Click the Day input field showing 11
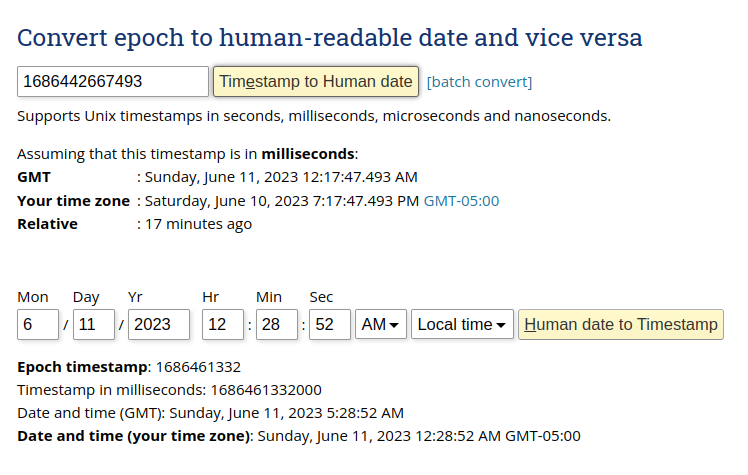Viewport: 748px width, 475px height. click(x=94, y=324)
